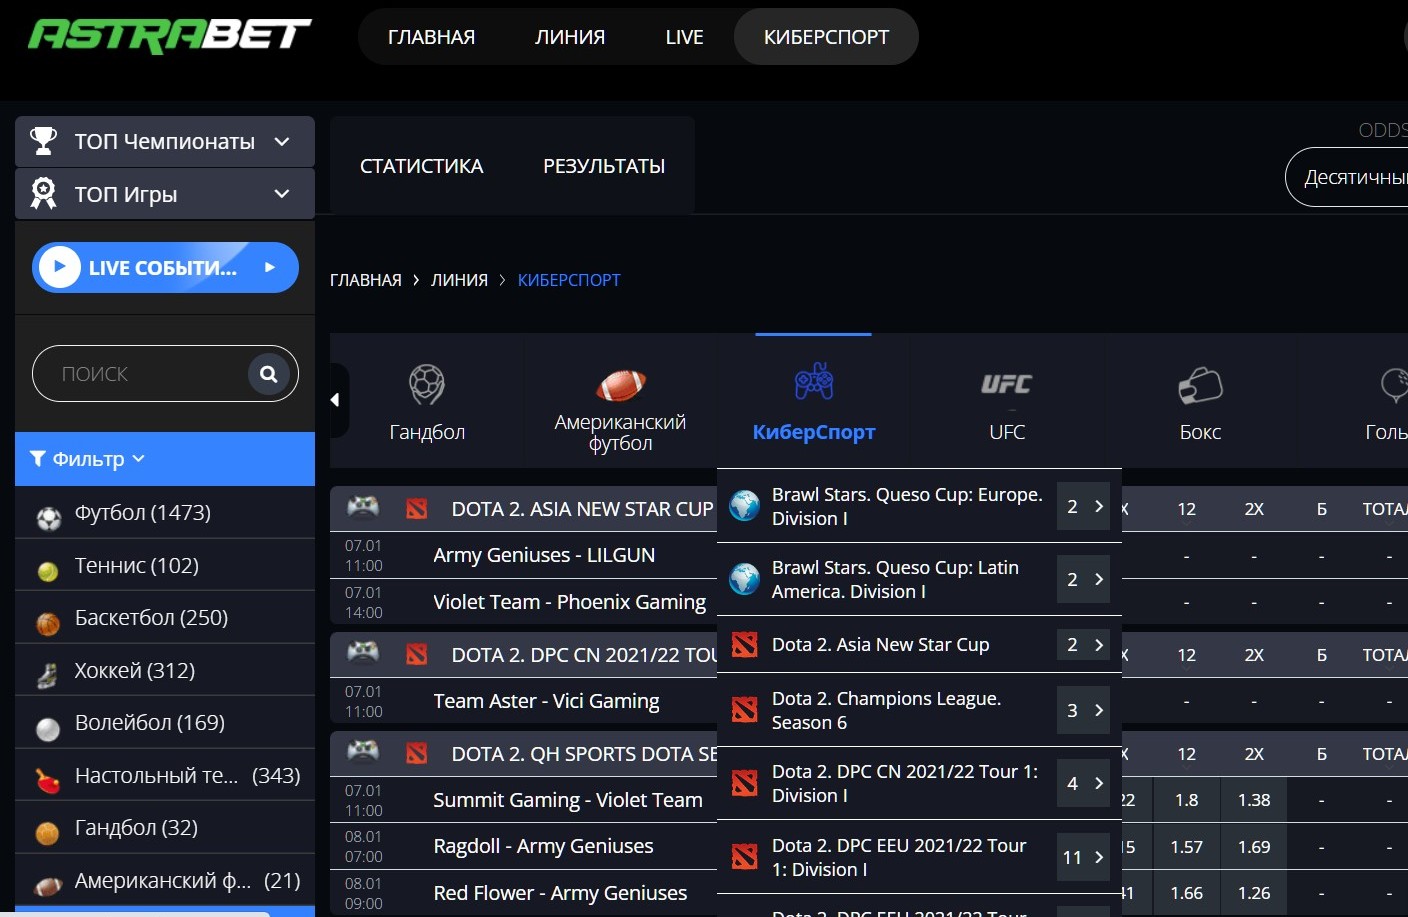1408x917 pixels.
Task: Open the Summit Gaming - Violet Team match
Action: (x=568, y=800)
